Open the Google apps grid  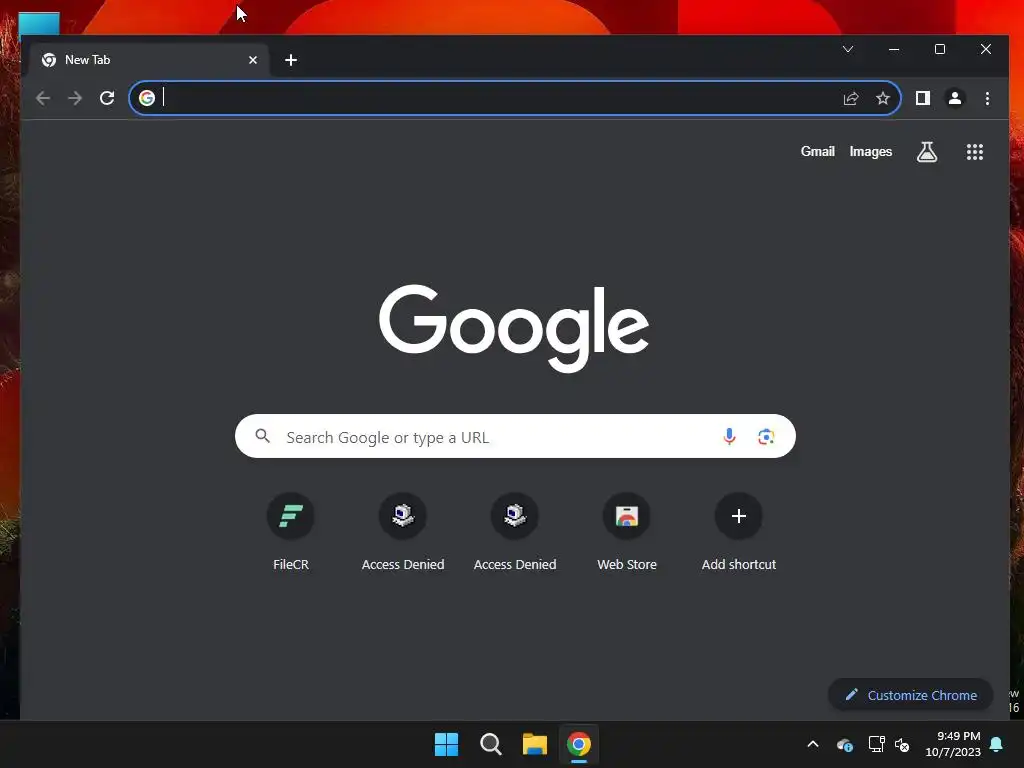point(974,152)
